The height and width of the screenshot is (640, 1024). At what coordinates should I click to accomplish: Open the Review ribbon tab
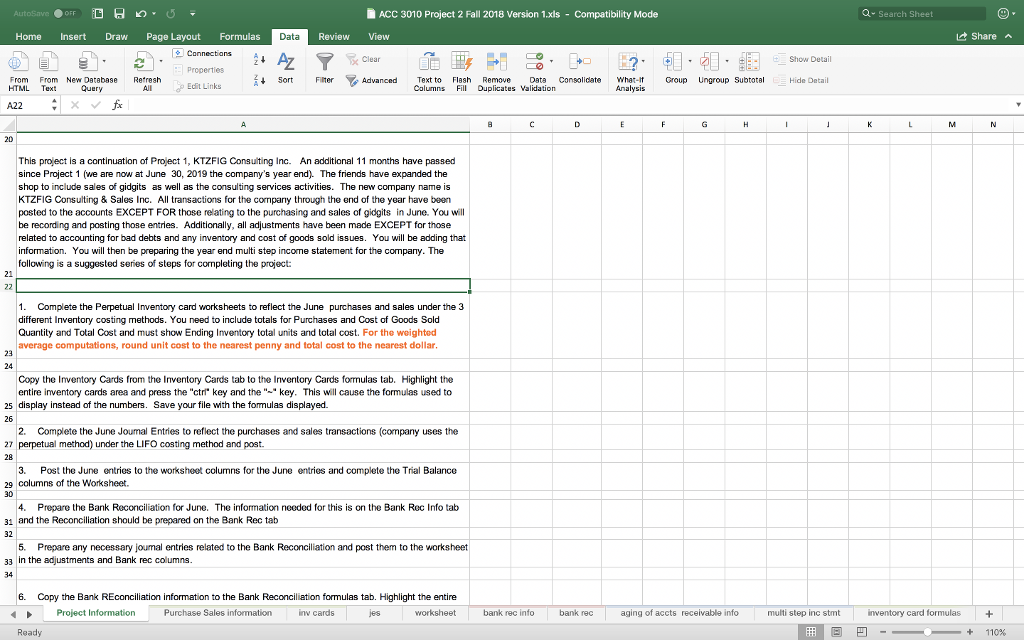click(x=334, y=37)
